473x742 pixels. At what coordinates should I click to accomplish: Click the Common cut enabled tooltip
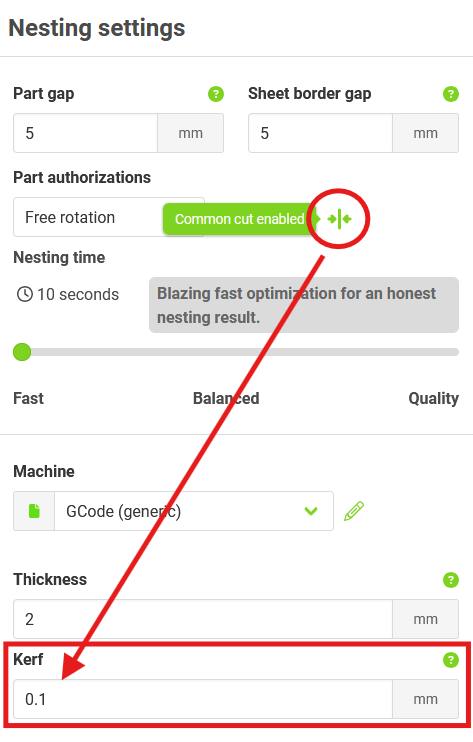point(239,219)
